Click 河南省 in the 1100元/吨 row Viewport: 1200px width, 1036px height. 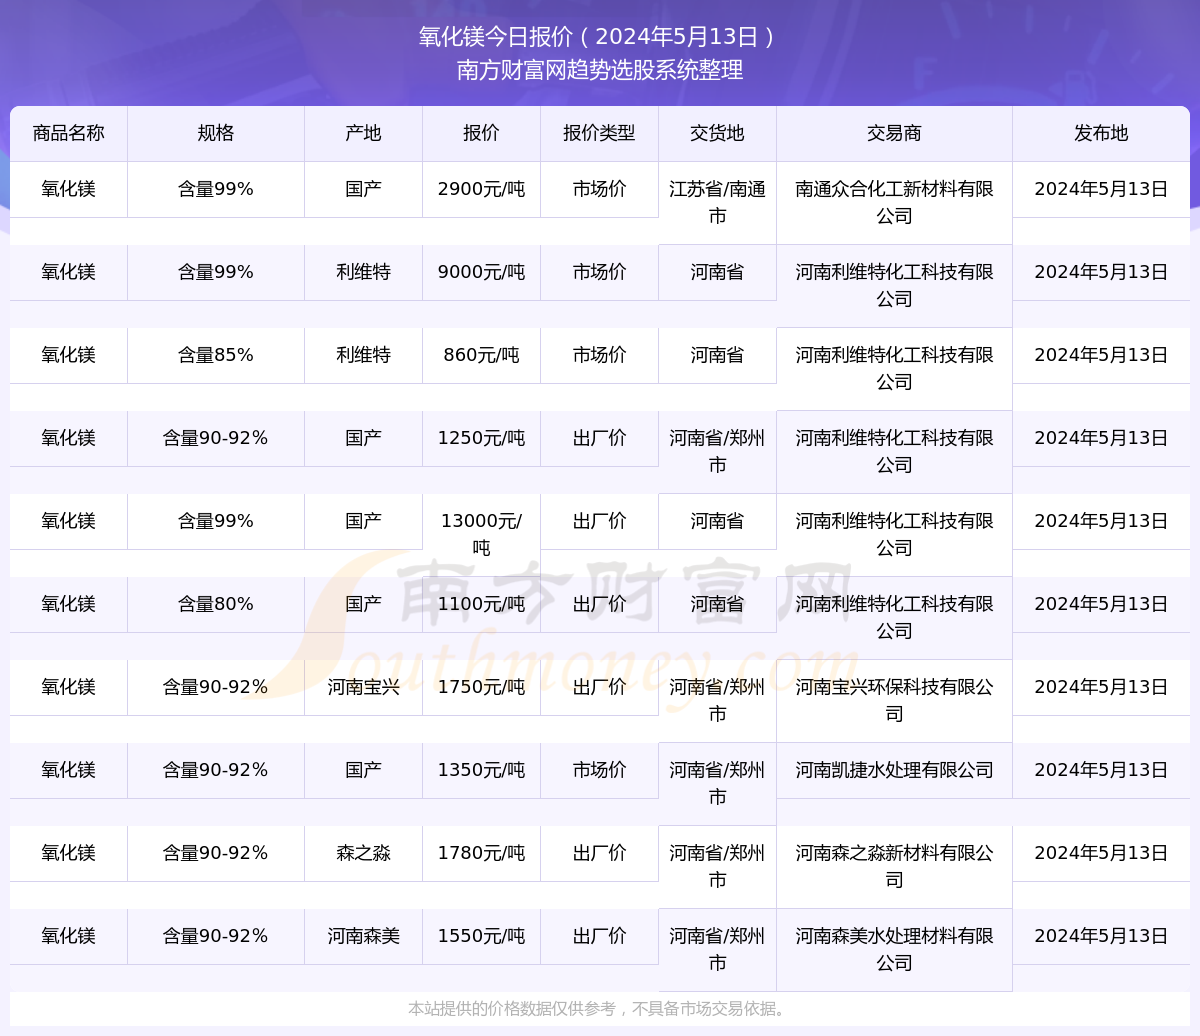[717, 604]
